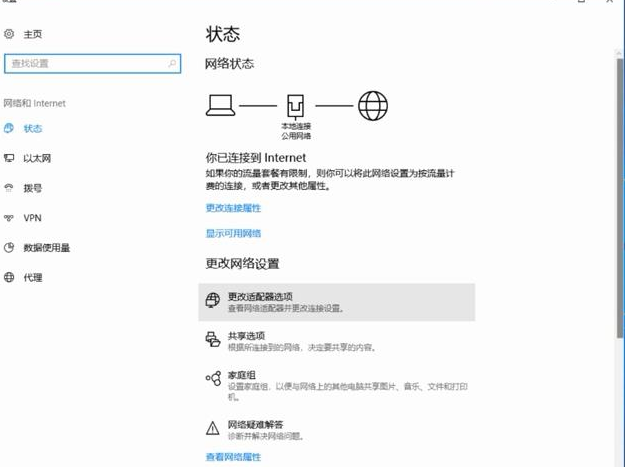Click the 本地连接 公用网络 label
Image resolution: width=625 pixels, height=467 pixels.
[x=296, y=131]
